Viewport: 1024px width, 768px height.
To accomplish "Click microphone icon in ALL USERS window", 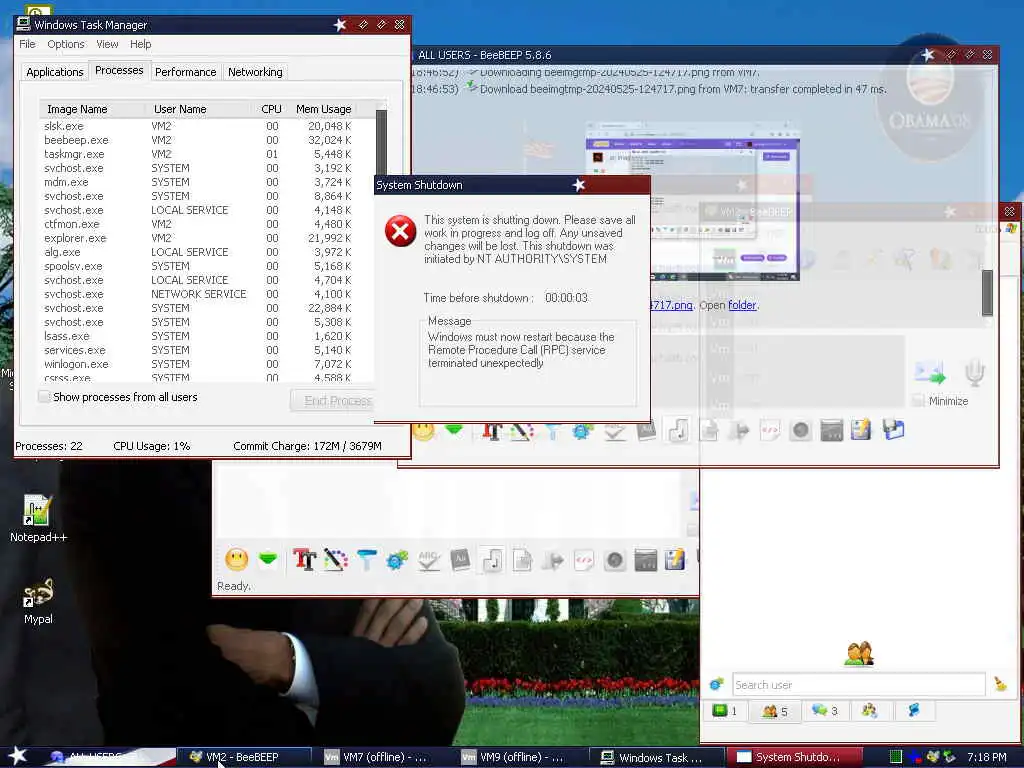I will coord(974,372).
